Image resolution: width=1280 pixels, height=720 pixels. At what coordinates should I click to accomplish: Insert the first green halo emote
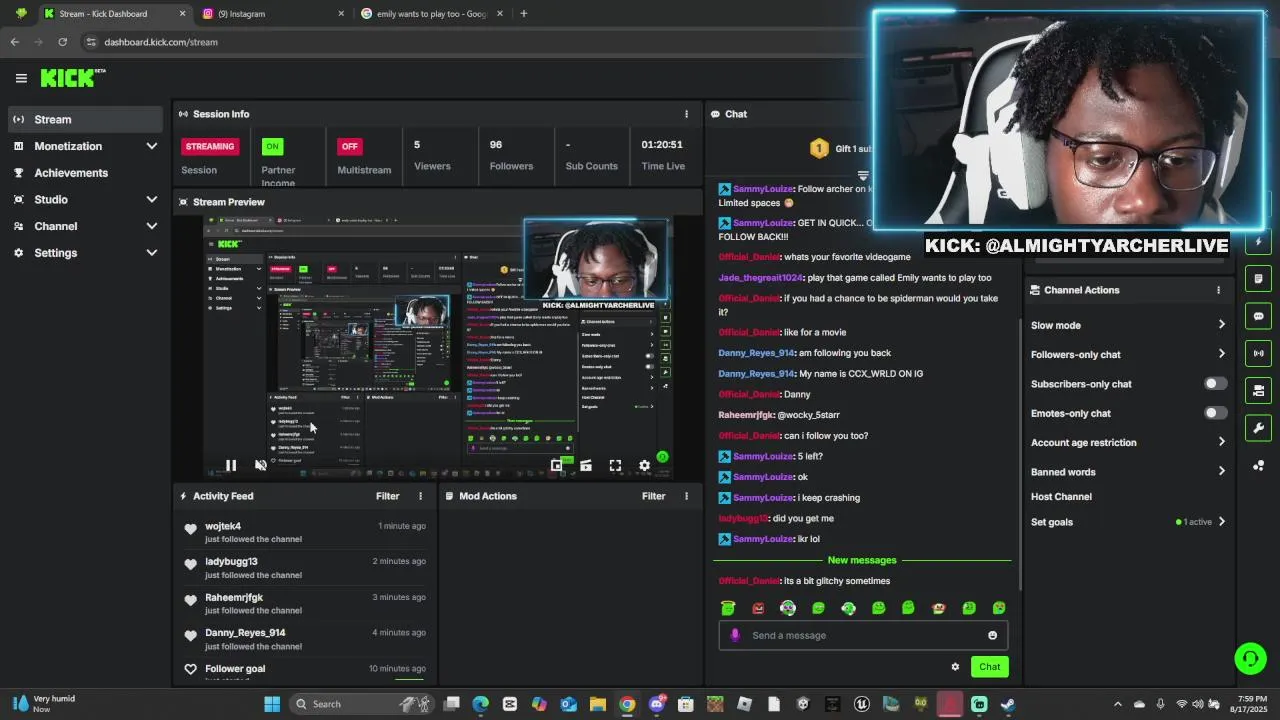(728, 608)
